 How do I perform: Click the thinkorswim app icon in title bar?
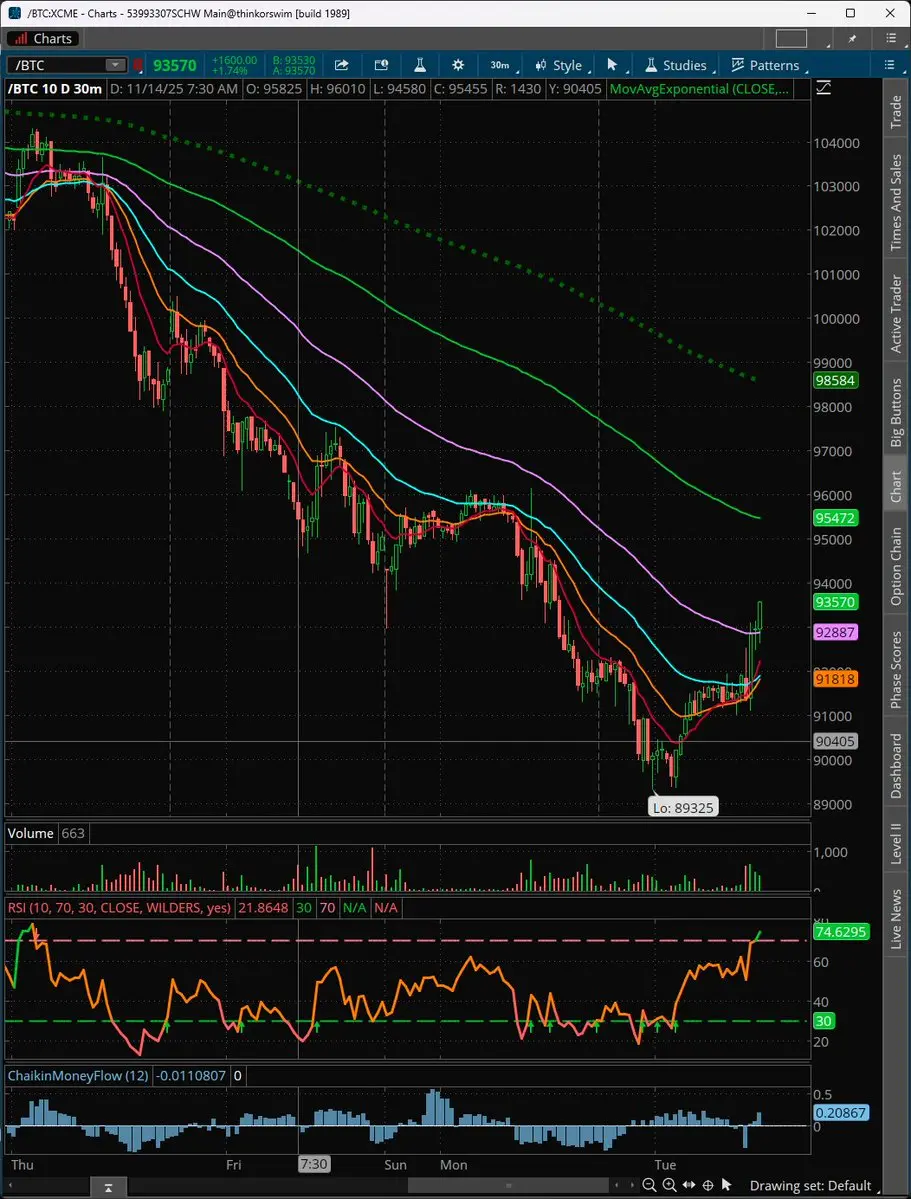coord(15,13)
